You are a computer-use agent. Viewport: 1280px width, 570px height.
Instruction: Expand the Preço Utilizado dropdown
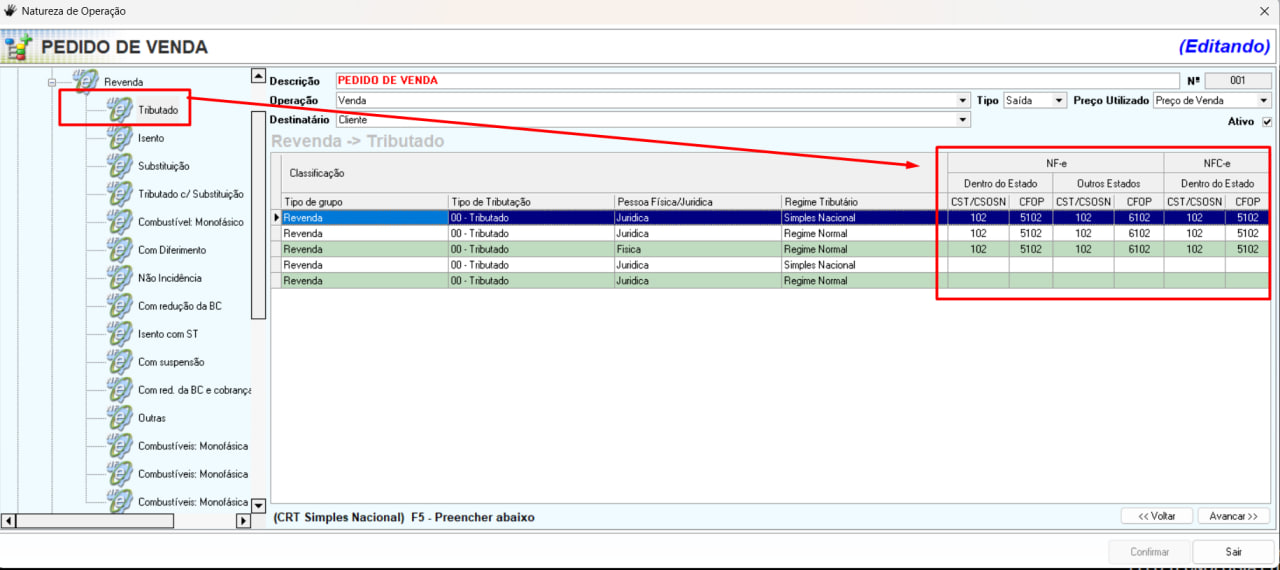pos(1263,101)
